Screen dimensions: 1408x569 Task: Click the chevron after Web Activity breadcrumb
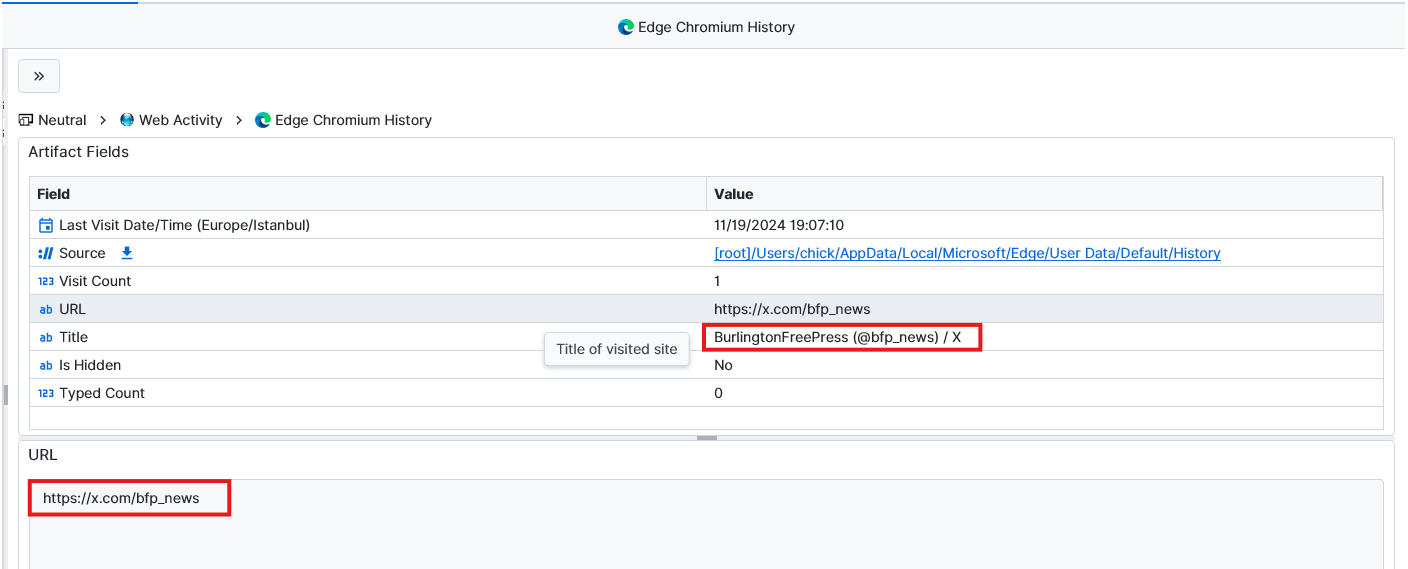tap(239, 120)
